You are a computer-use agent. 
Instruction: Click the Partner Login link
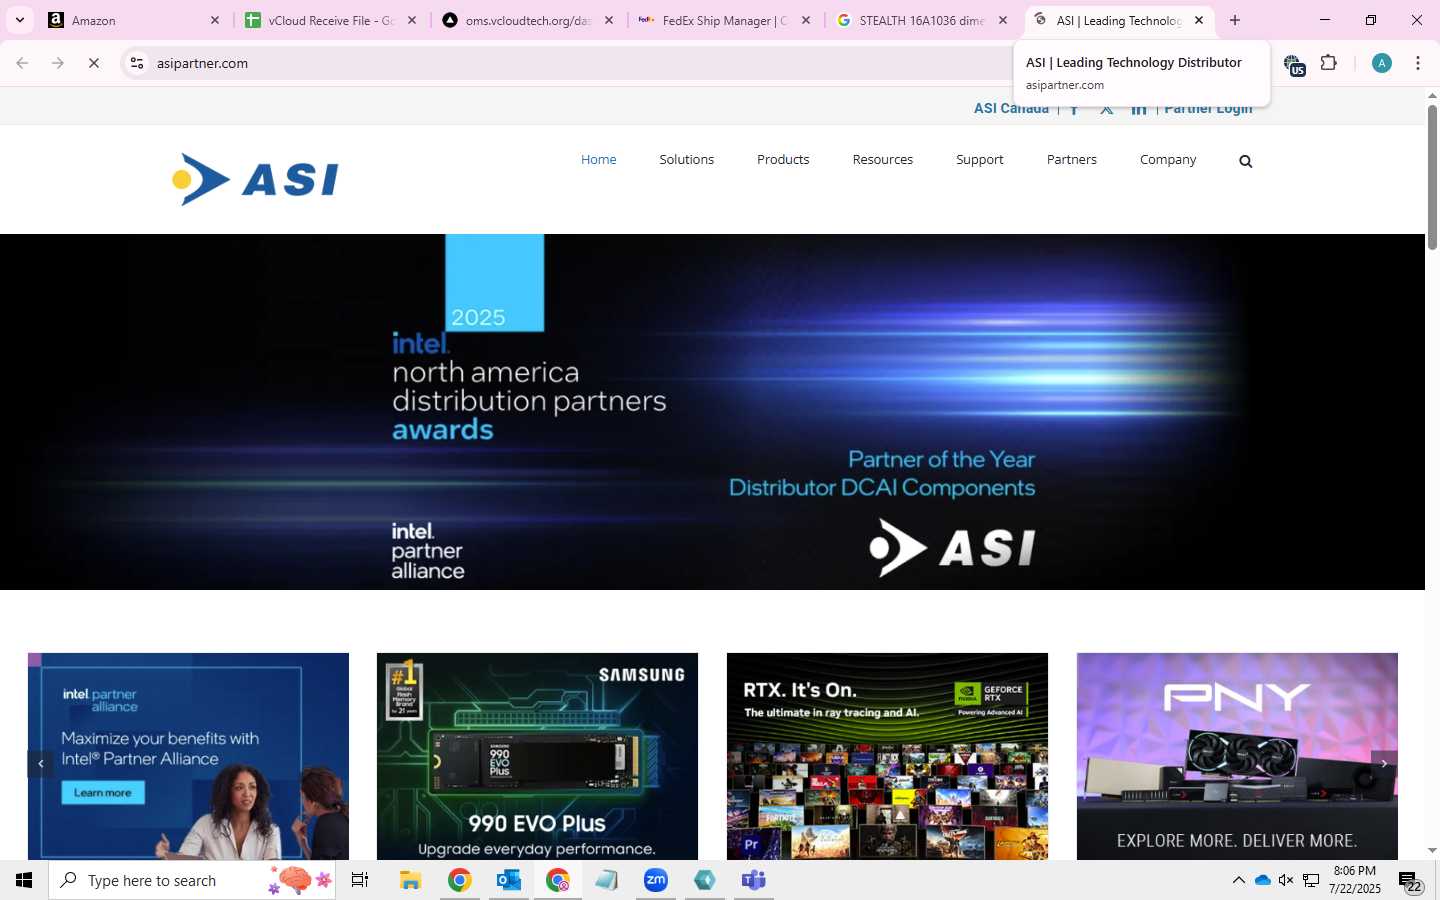(1208, 110)
